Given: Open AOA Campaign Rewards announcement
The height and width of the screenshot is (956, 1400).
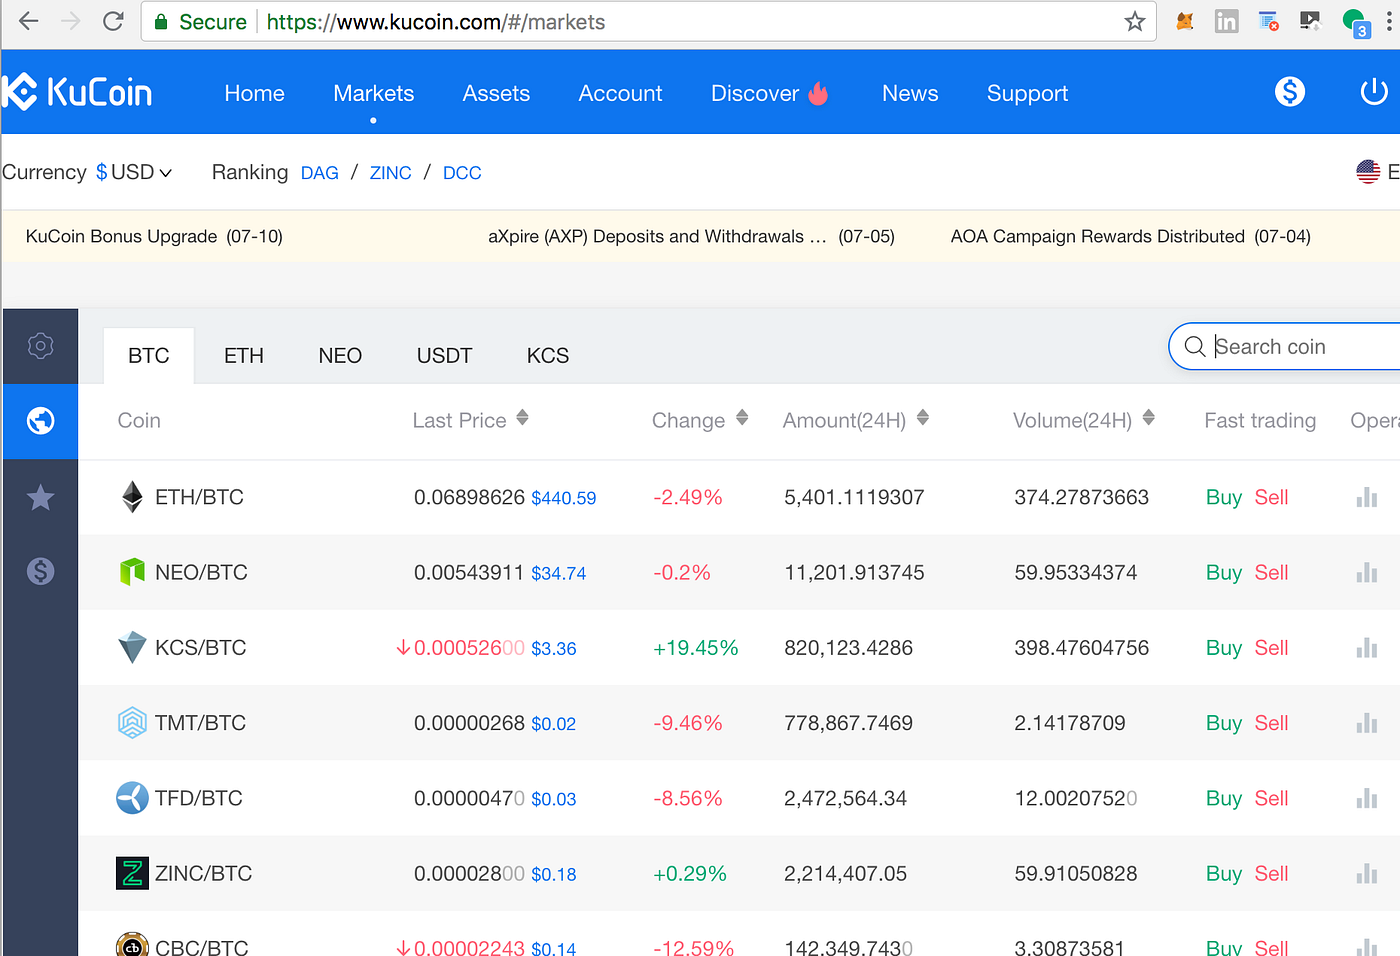Looking at the screenshot, I should point(1130,237).
